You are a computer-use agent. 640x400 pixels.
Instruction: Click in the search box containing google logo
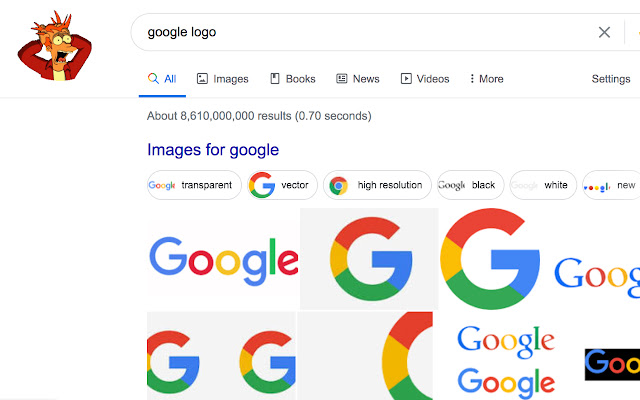point(360,32)
